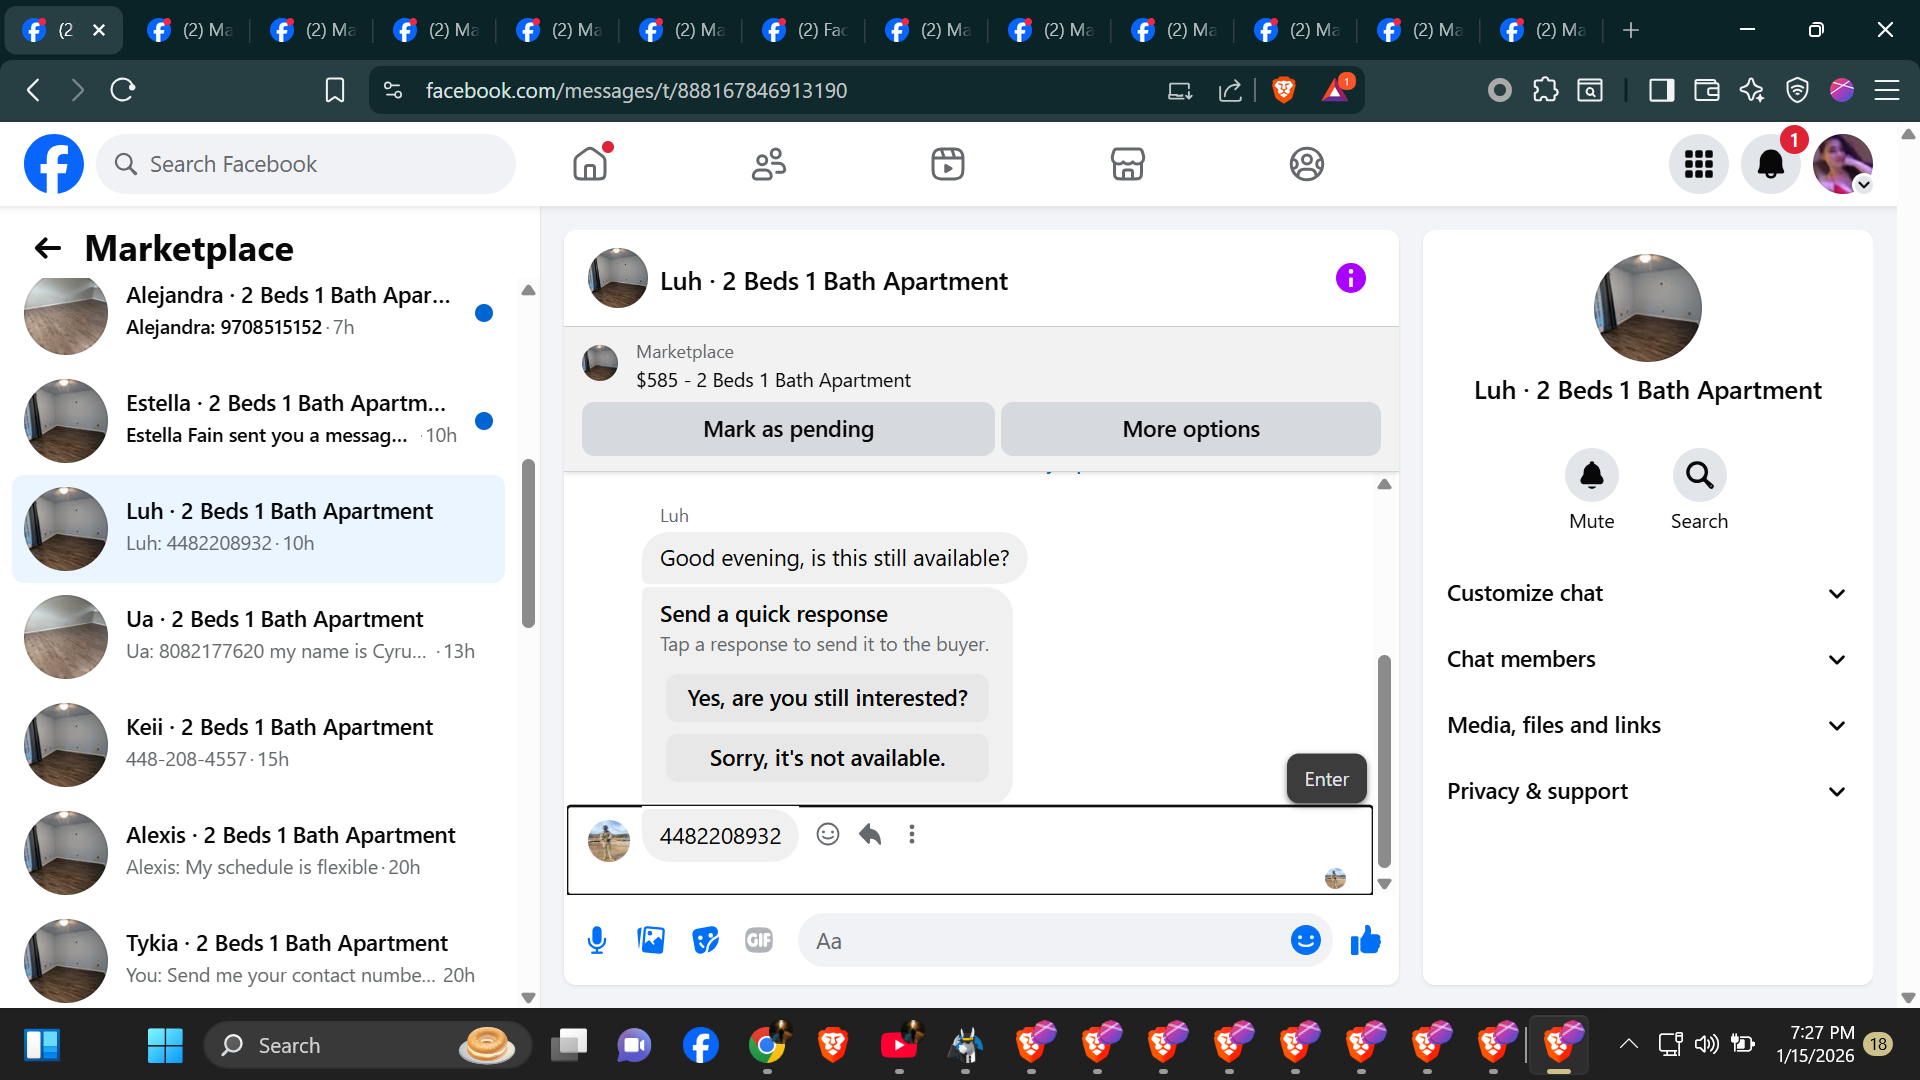Open the GIF picker
Image resolution: width=1920 pixels, height=1080 pixels.
coord(759,940)
